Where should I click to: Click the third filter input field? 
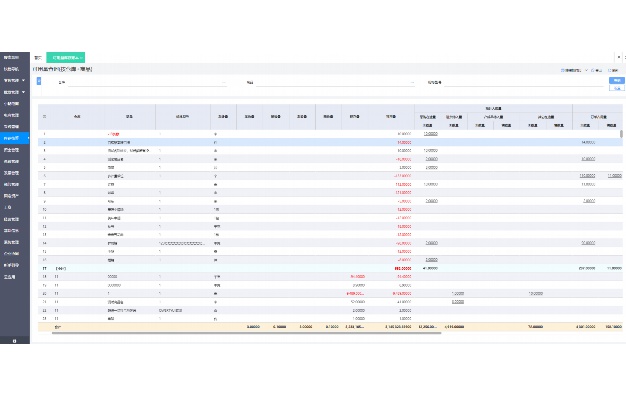point(523,83)
